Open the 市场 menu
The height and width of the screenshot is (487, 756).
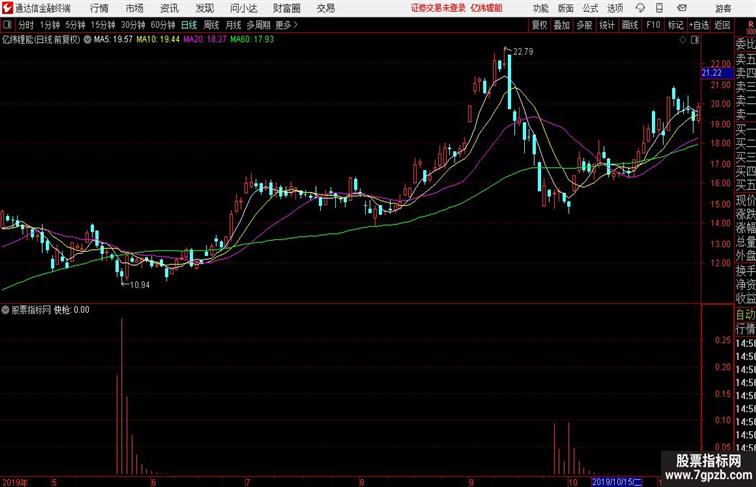coord(134,8)
